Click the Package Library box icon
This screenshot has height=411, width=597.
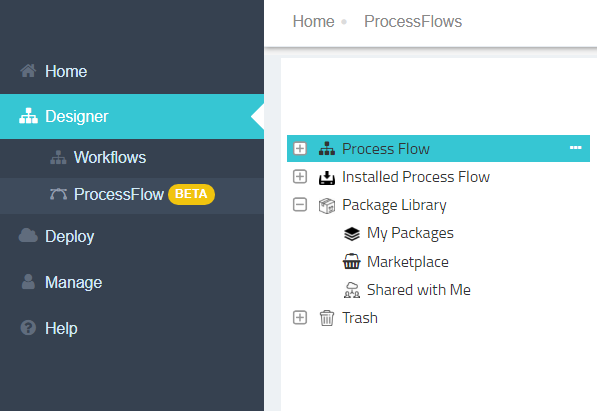327,206
